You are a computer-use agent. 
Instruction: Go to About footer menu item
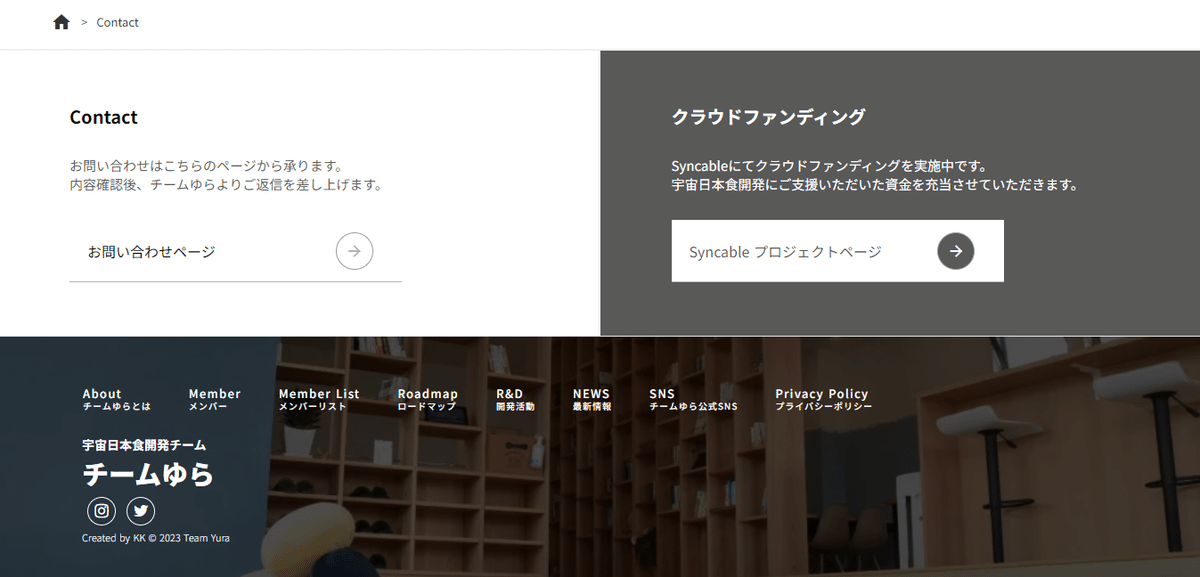tap(116, 399)
